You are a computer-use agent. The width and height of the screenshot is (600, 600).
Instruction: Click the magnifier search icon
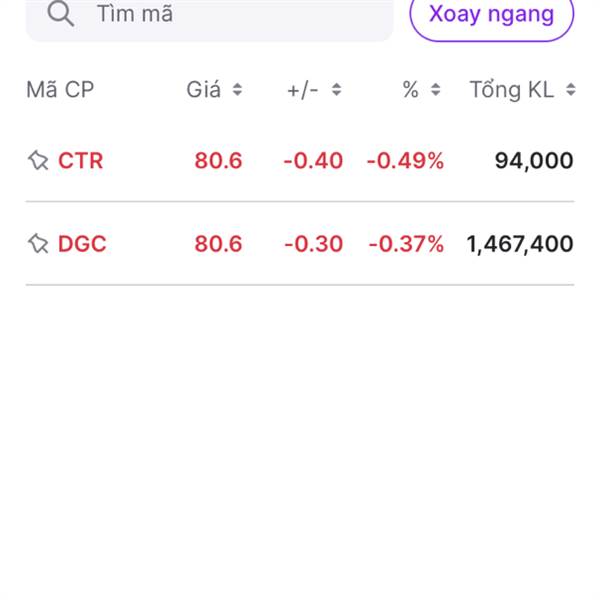tap(60, 14)
